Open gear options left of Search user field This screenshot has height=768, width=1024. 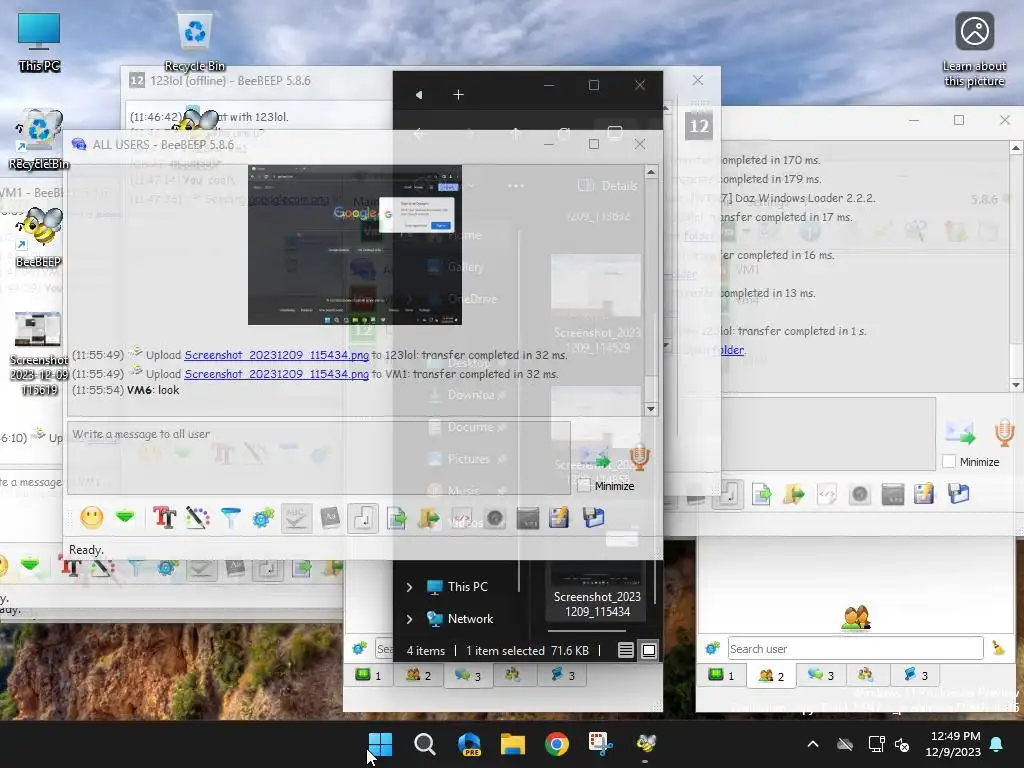coord(712,648)
